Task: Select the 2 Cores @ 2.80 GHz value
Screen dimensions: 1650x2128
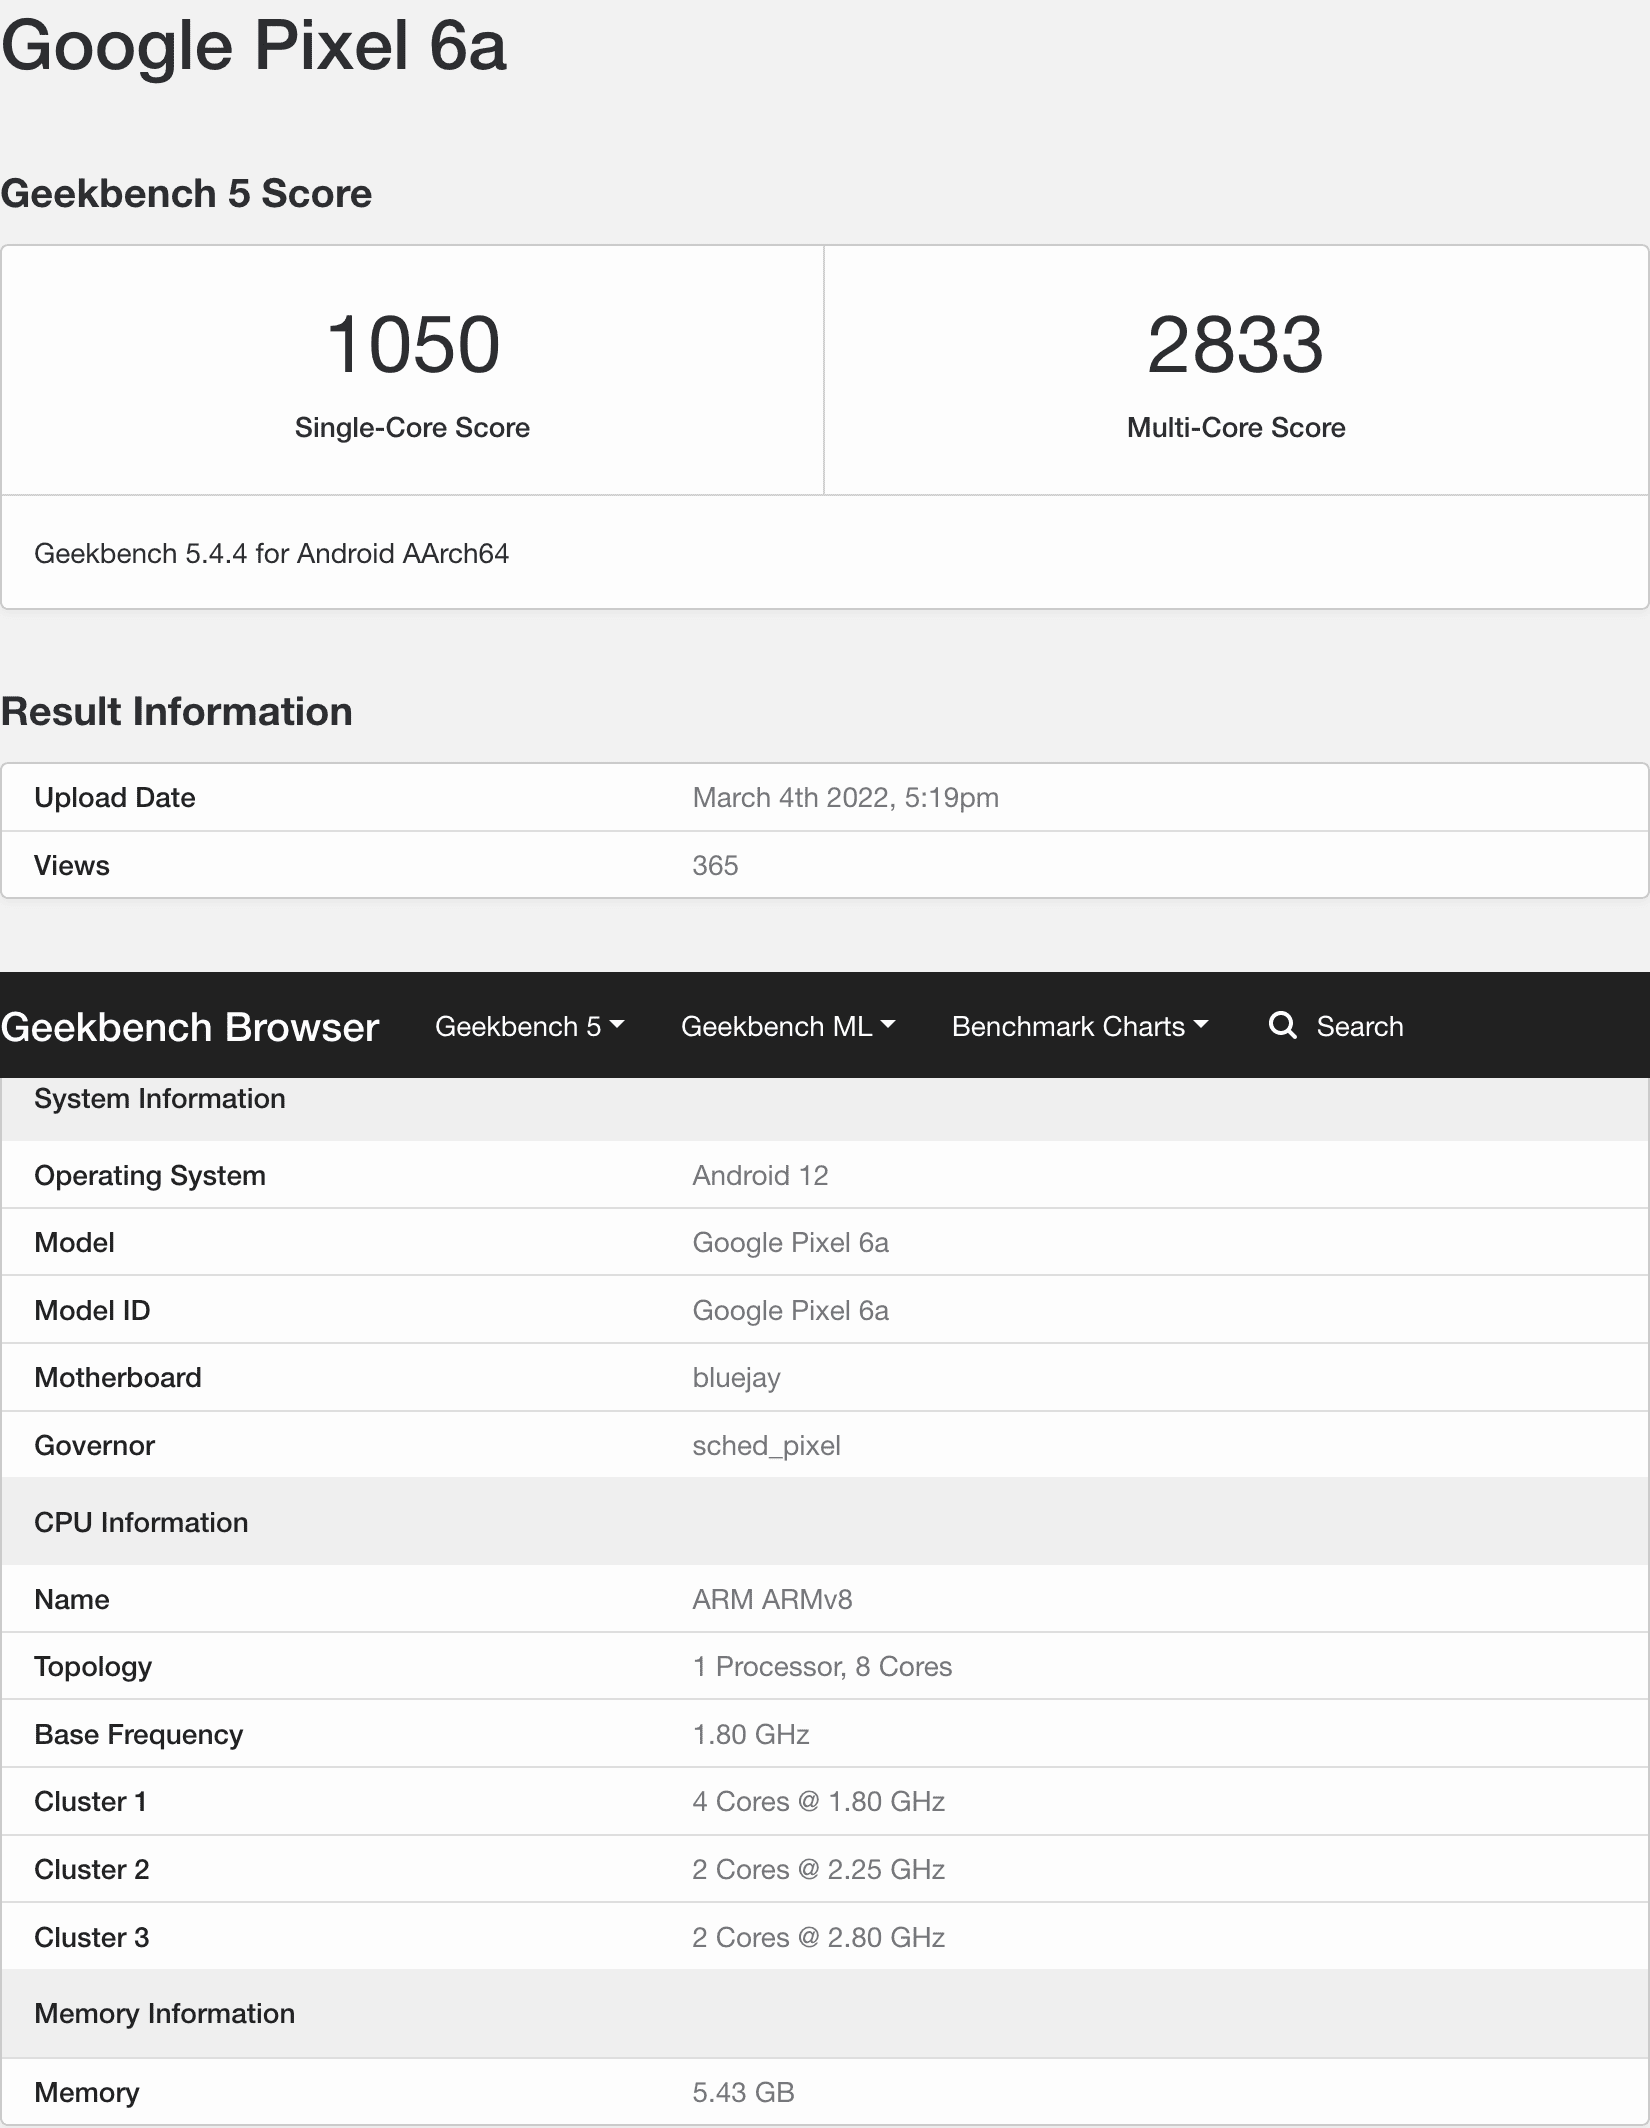Action: (818, 1937)
